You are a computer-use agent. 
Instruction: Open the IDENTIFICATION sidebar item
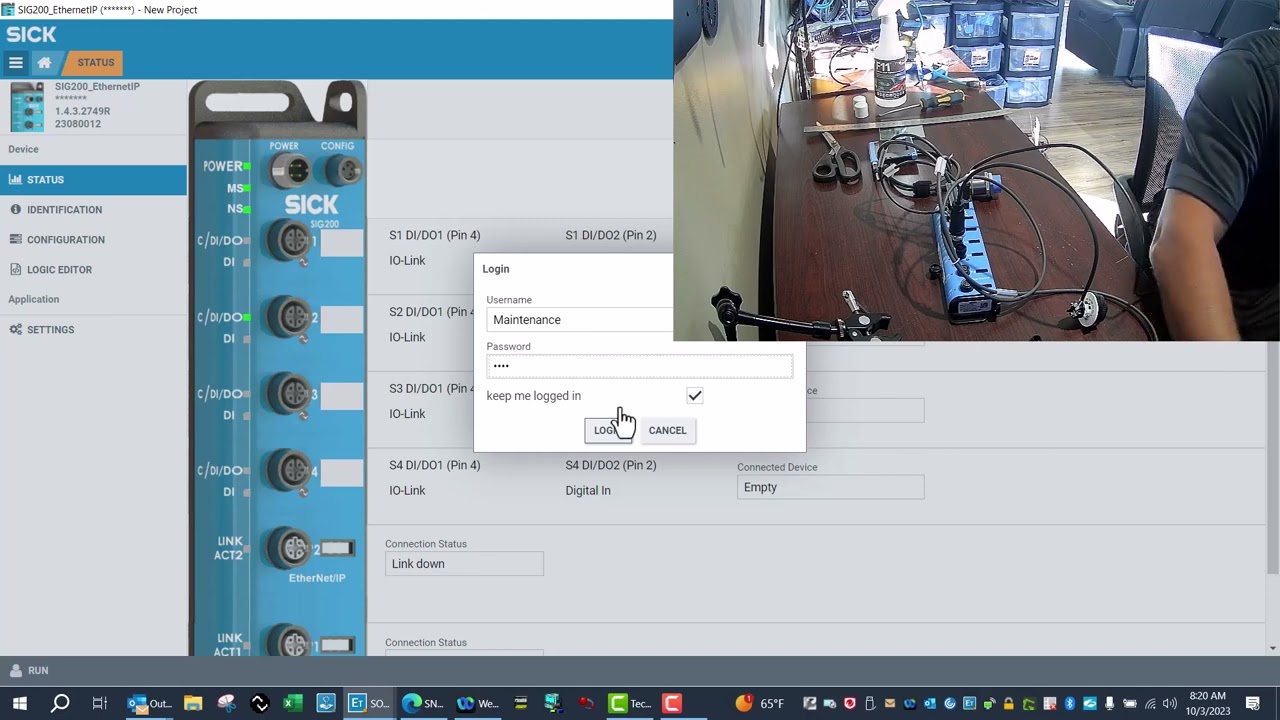[93, 210]
